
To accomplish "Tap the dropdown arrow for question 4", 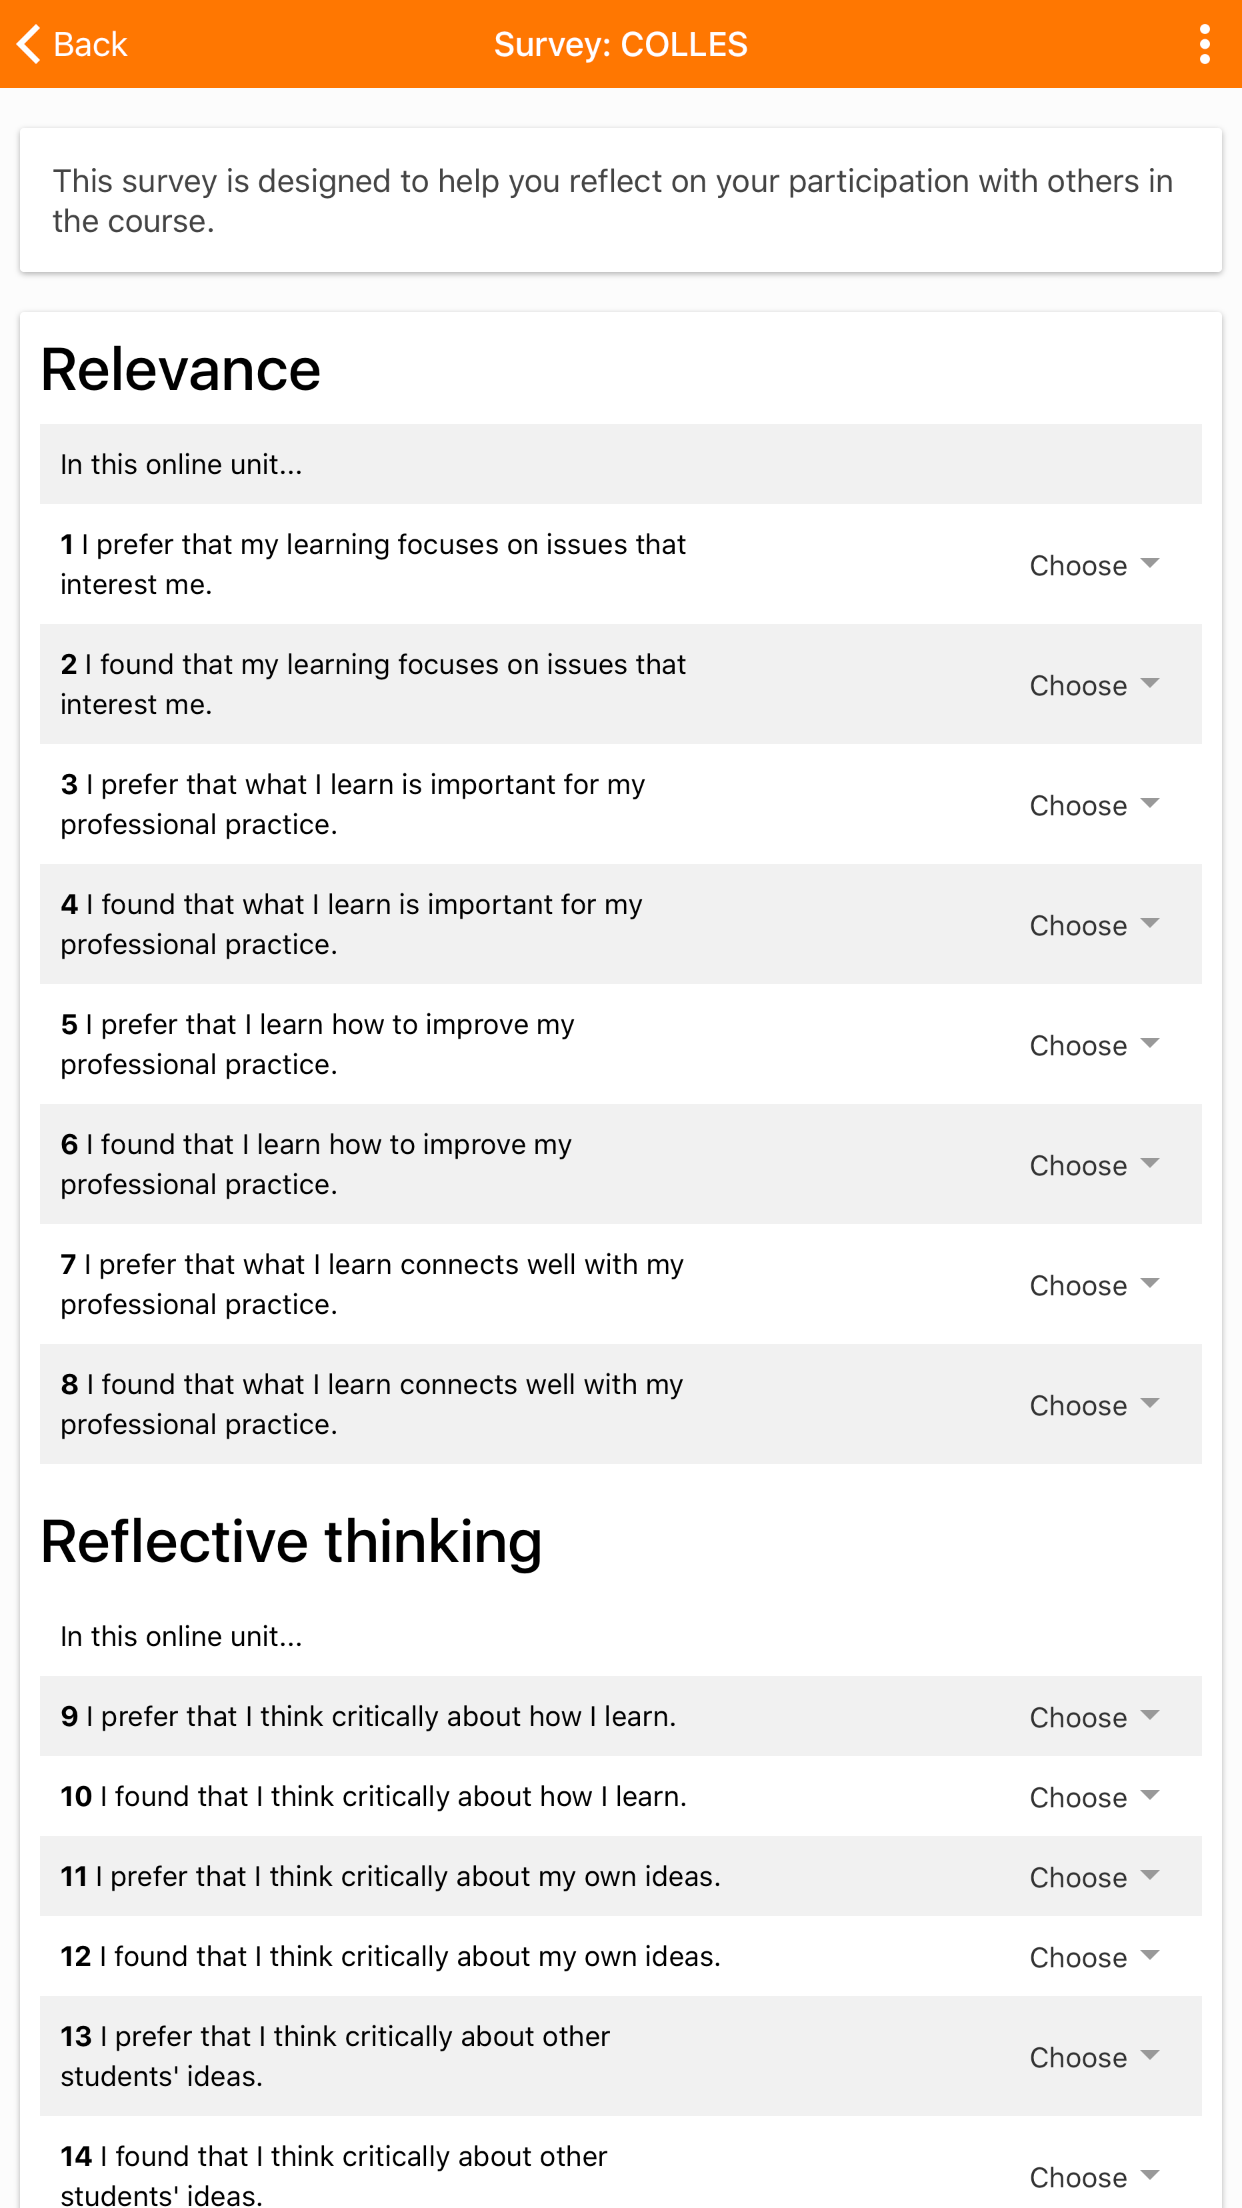I will (1150, 924).
